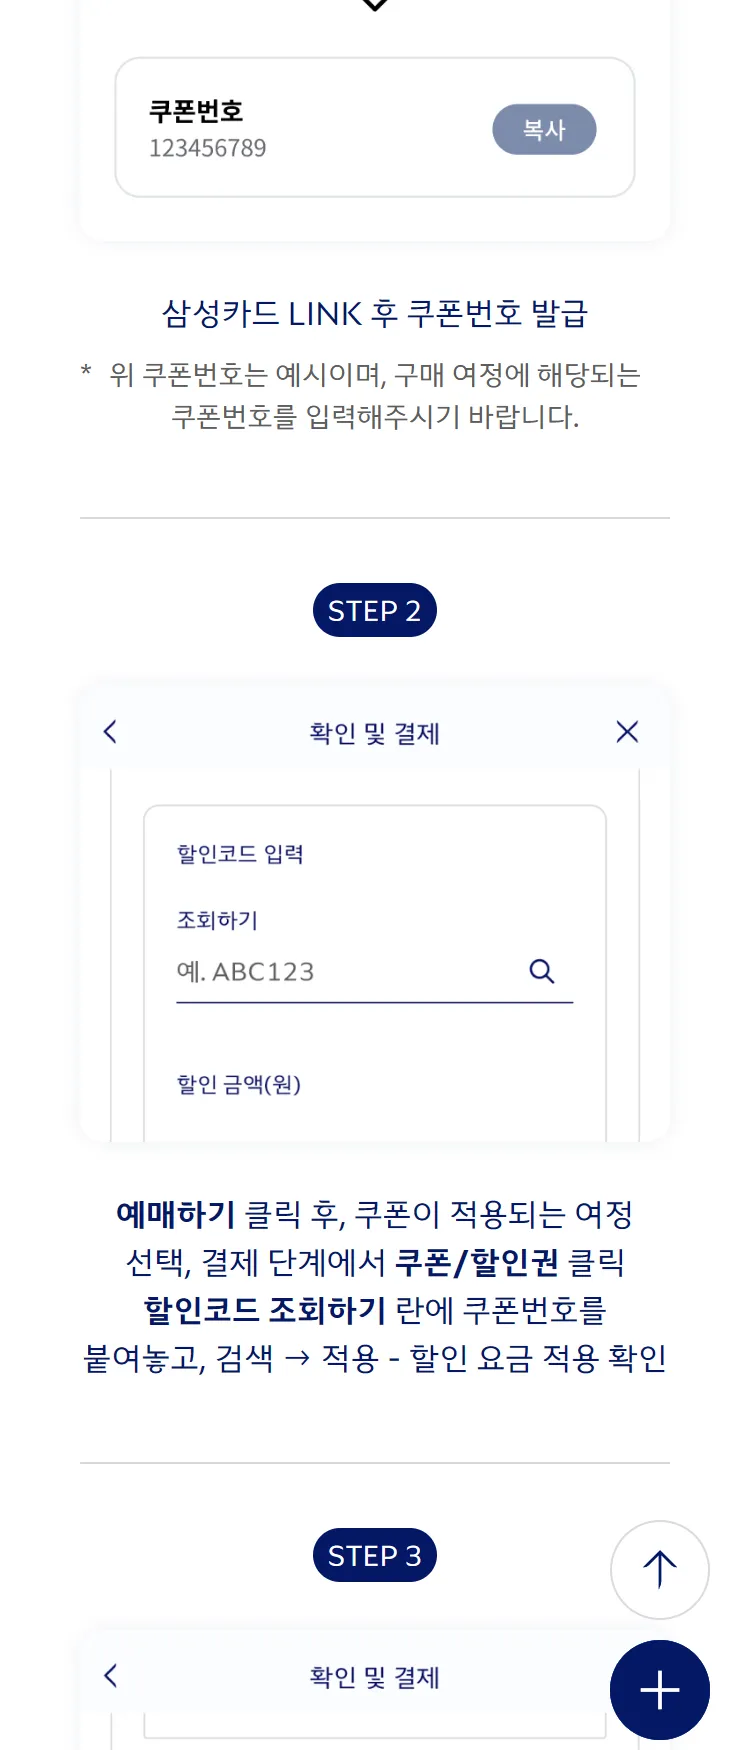
Task: Click the 삼성카드 LINK 후 쿠폰번호 발급 text
Action: pyautogui.click(x=374, y=314)
